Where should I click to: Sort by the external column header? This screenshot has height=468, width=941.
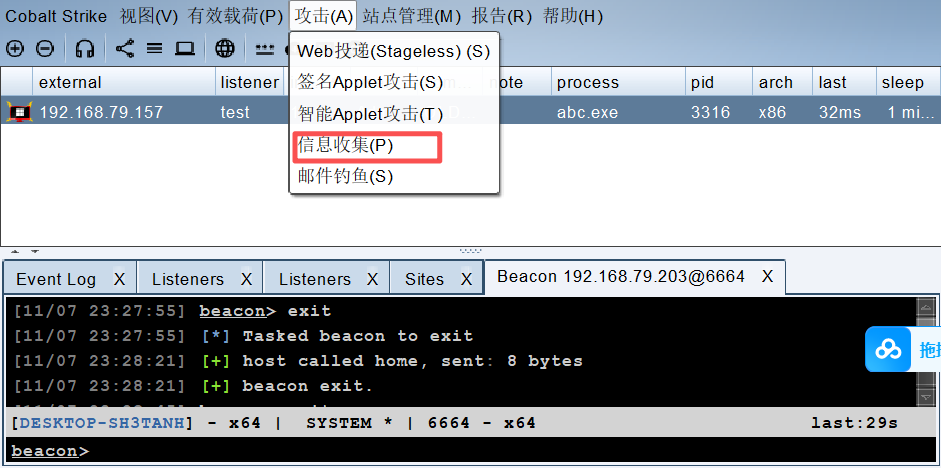[124, 82]
